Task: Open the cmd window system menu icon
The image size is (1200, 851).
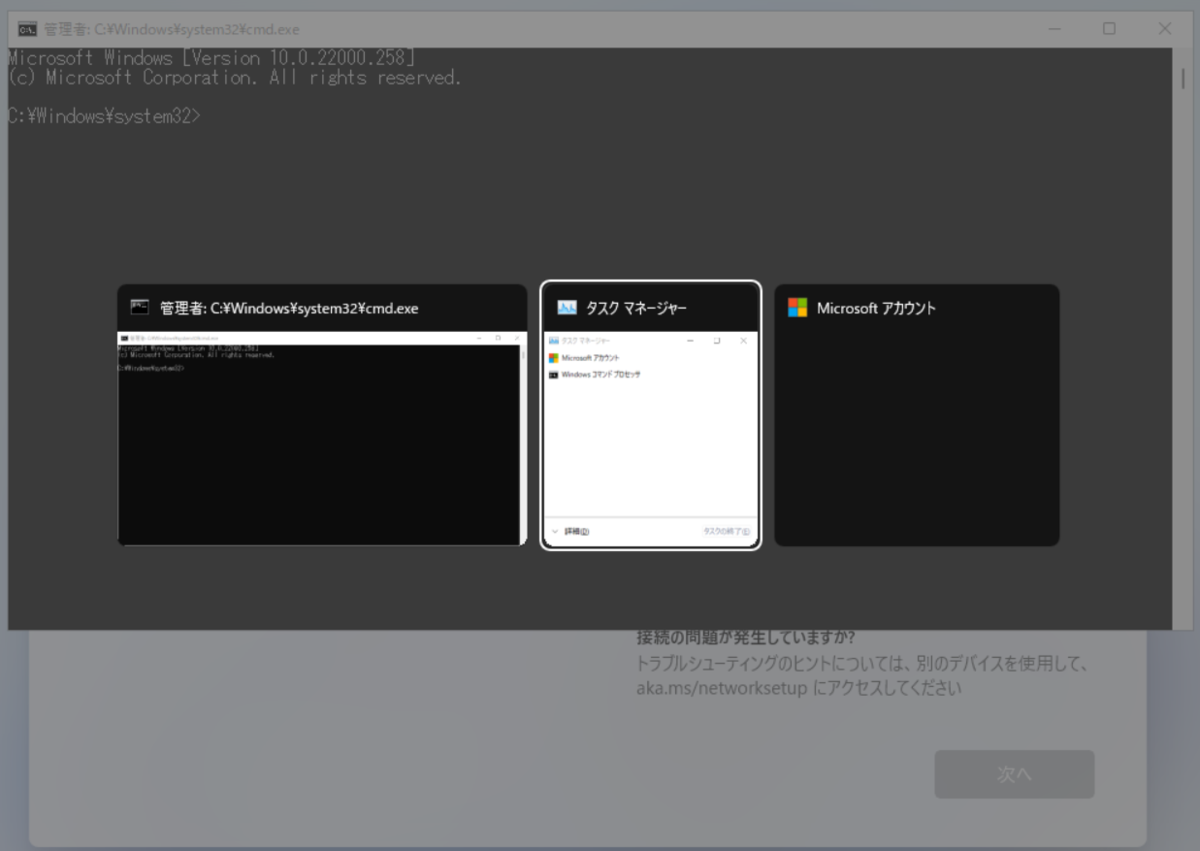Action: 28,29
